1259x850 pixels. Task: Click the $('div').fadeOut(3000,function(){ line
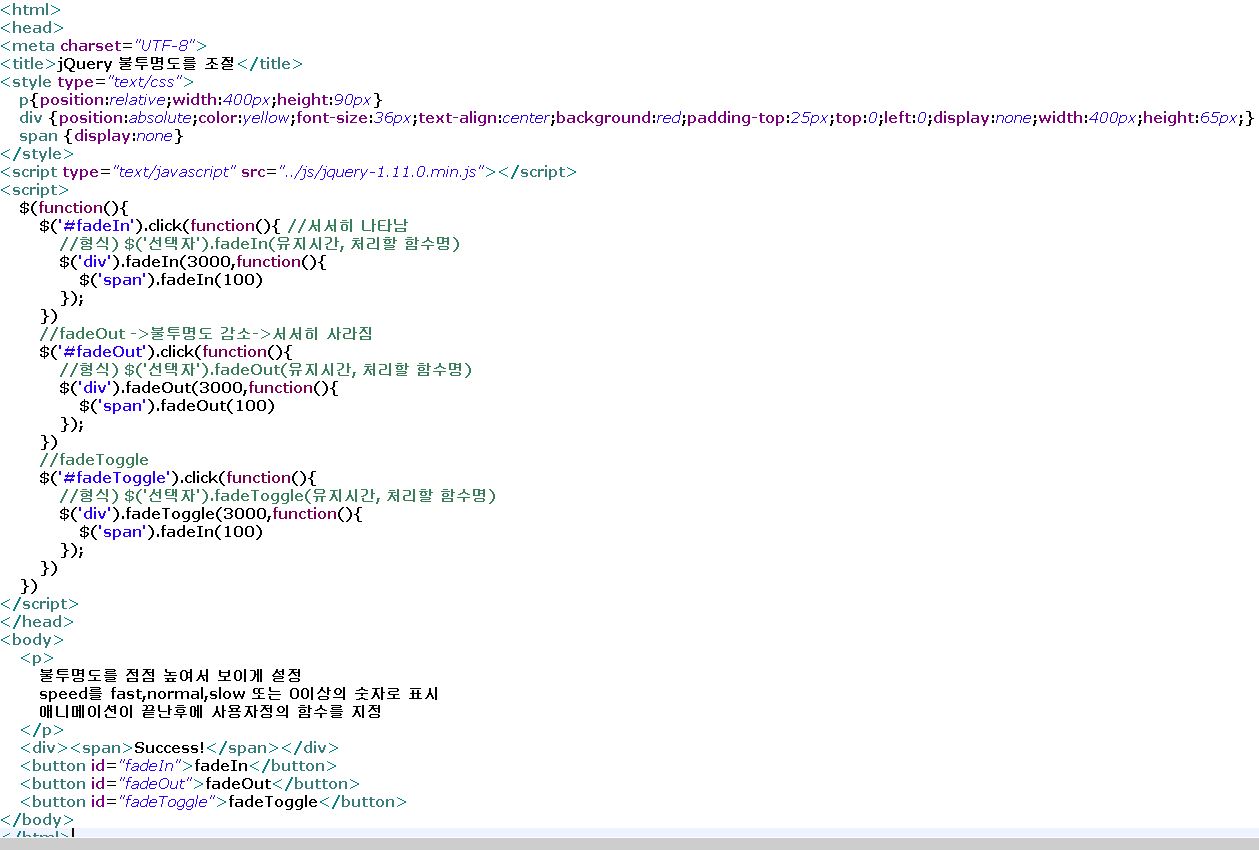(x=199, y=387)
